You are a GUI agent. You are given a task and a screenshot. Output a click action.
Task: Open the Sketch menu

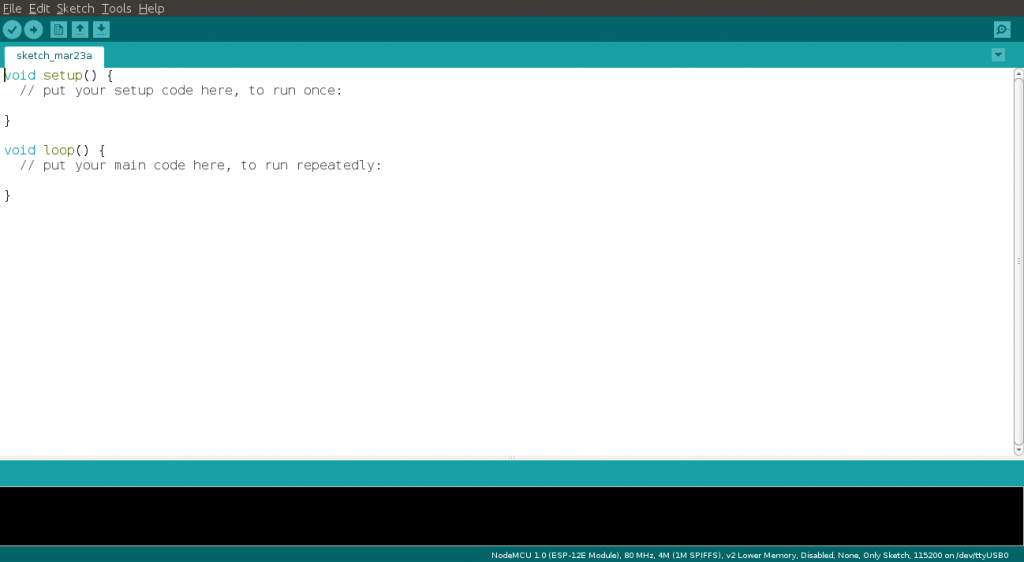75,8
